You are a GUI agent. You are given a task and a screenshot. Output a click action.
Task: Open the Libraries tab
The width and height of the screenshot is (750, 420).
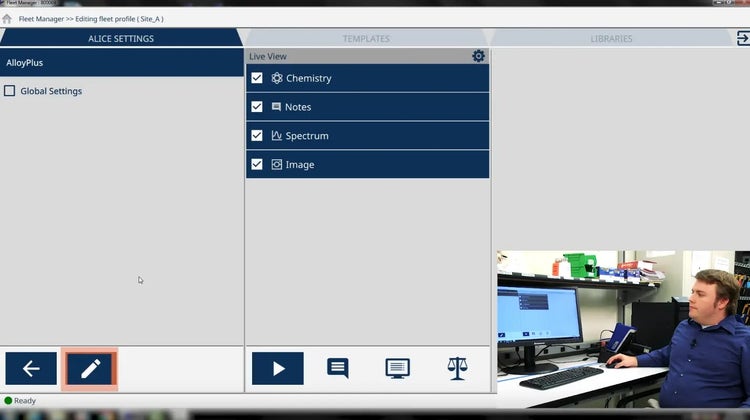[610, 39]
